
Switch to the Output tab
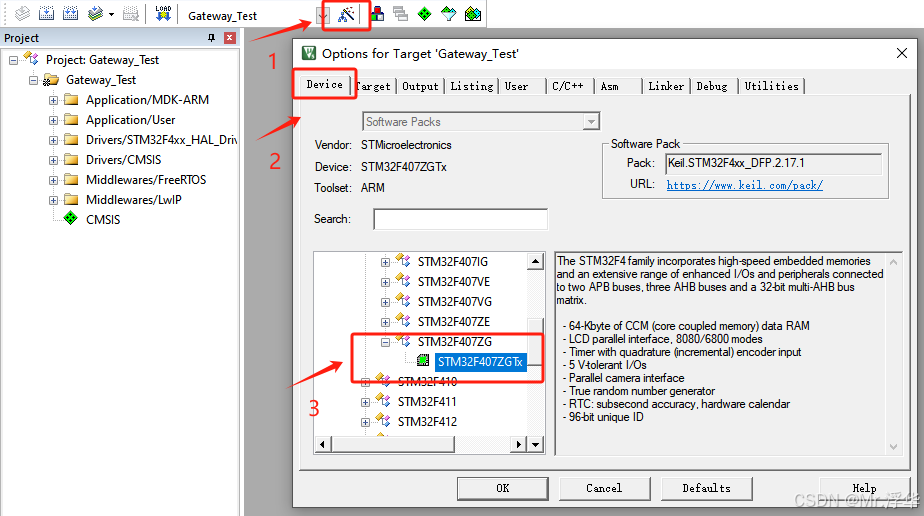point(420,87)
